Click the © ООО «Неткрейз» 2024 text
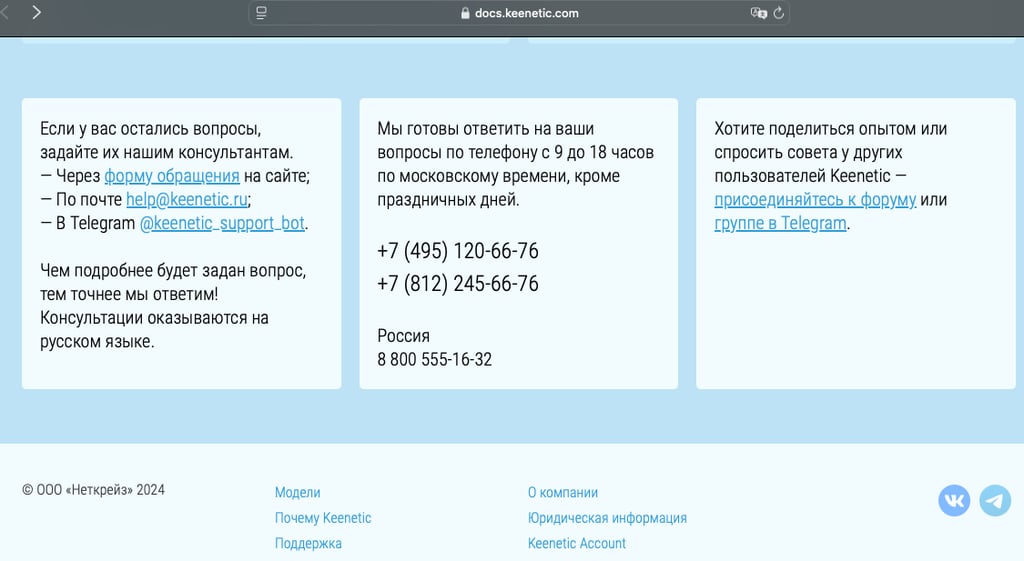This screenshot has width=1024, height=561. click(93, 490)
